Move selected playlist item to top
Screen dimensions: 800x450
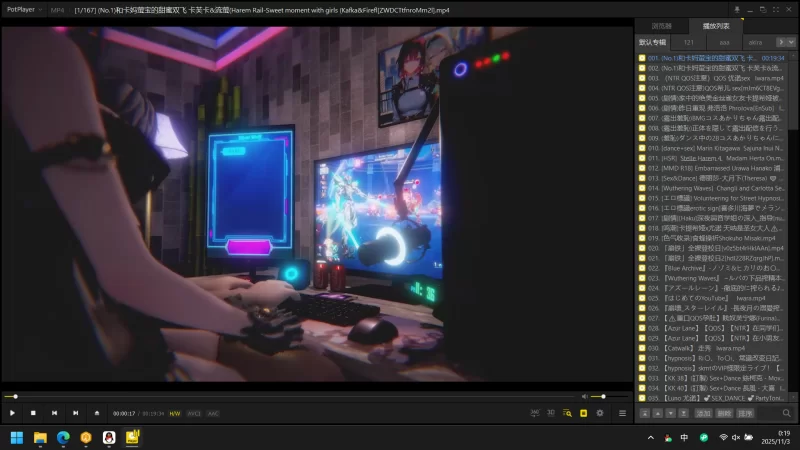pos(645,413)
